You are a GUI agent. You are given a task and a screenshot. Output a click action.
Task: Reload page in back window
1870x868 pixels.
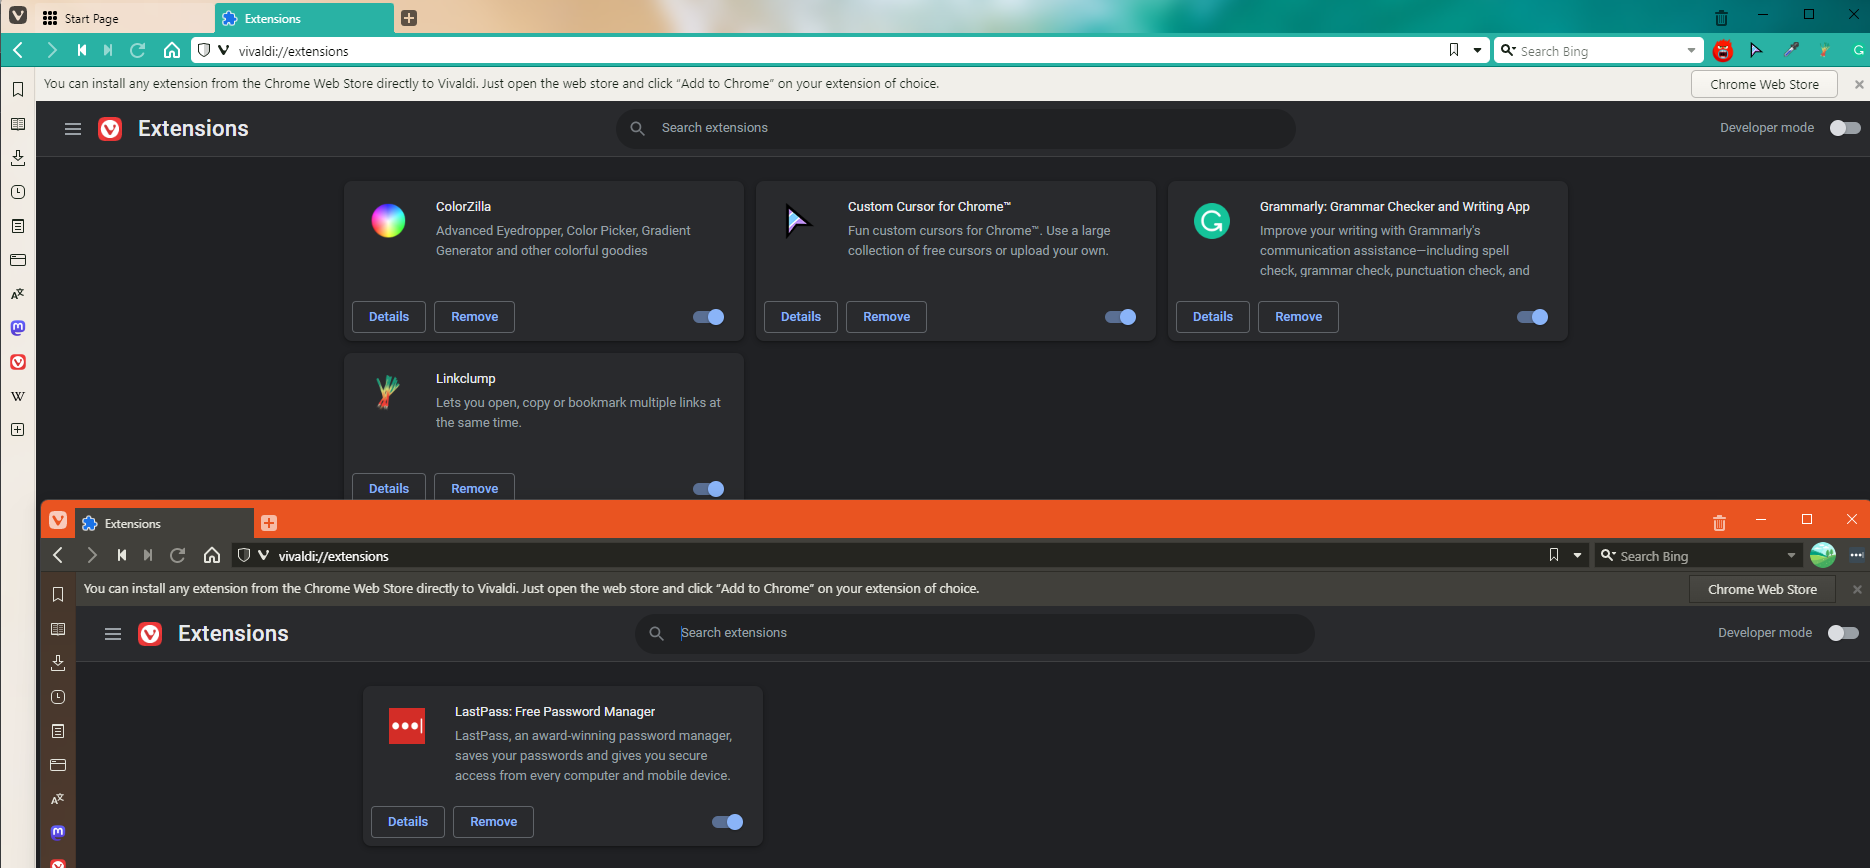[x=138, y=50]
